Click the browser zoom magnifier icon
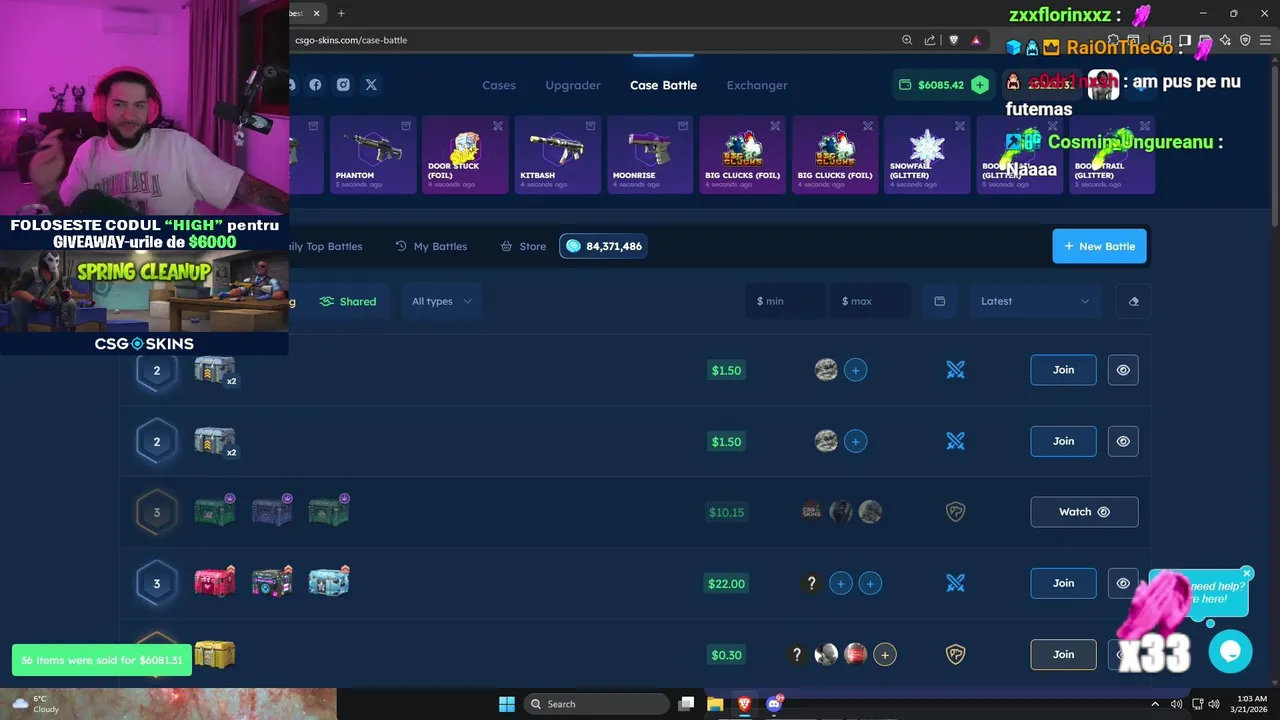1280x720 pixels. pyautogui.click(x=907, y=40)
